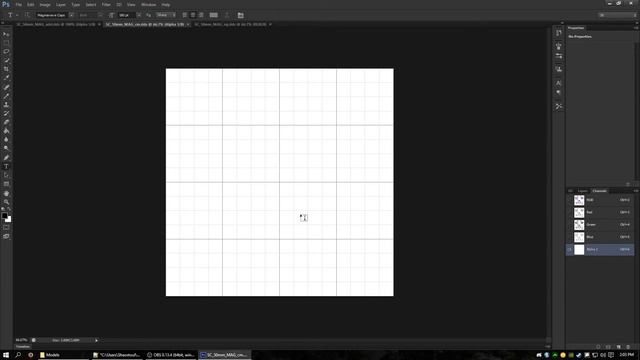Select the Pen tool

tap(6, 158)
